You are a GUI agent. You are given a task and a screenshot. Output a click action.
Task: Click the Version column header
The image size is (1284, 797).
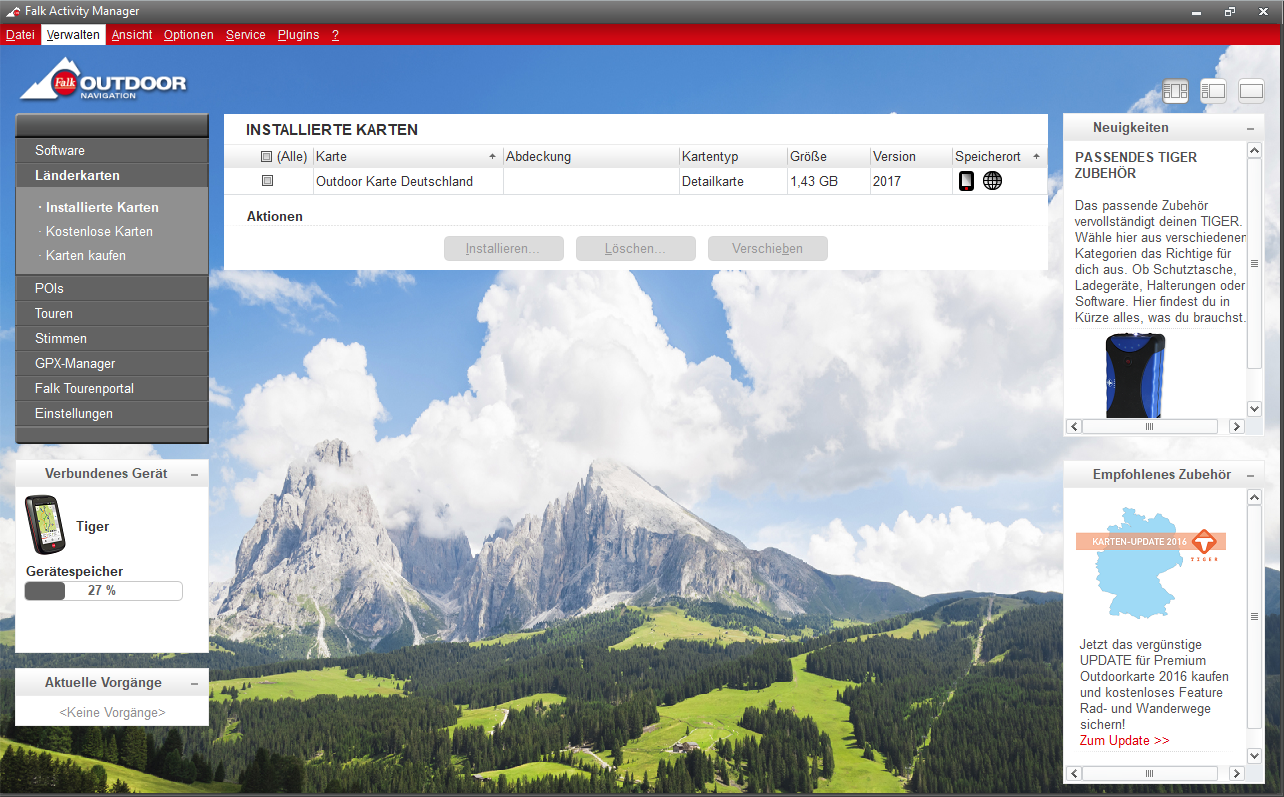coord(910,157)
